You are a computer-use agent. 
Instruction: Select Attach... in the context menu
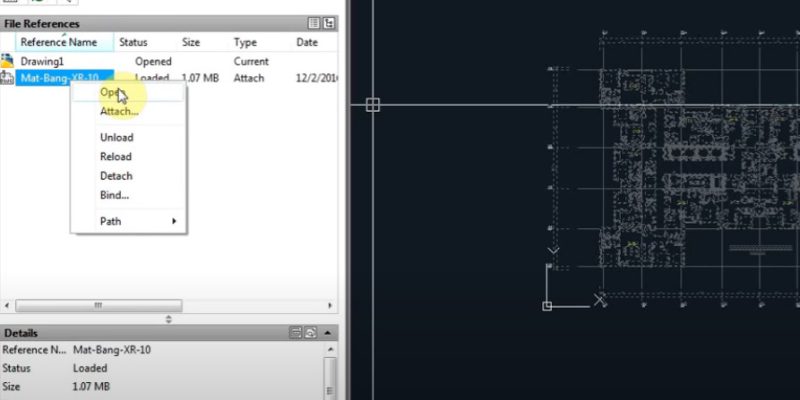119,111
